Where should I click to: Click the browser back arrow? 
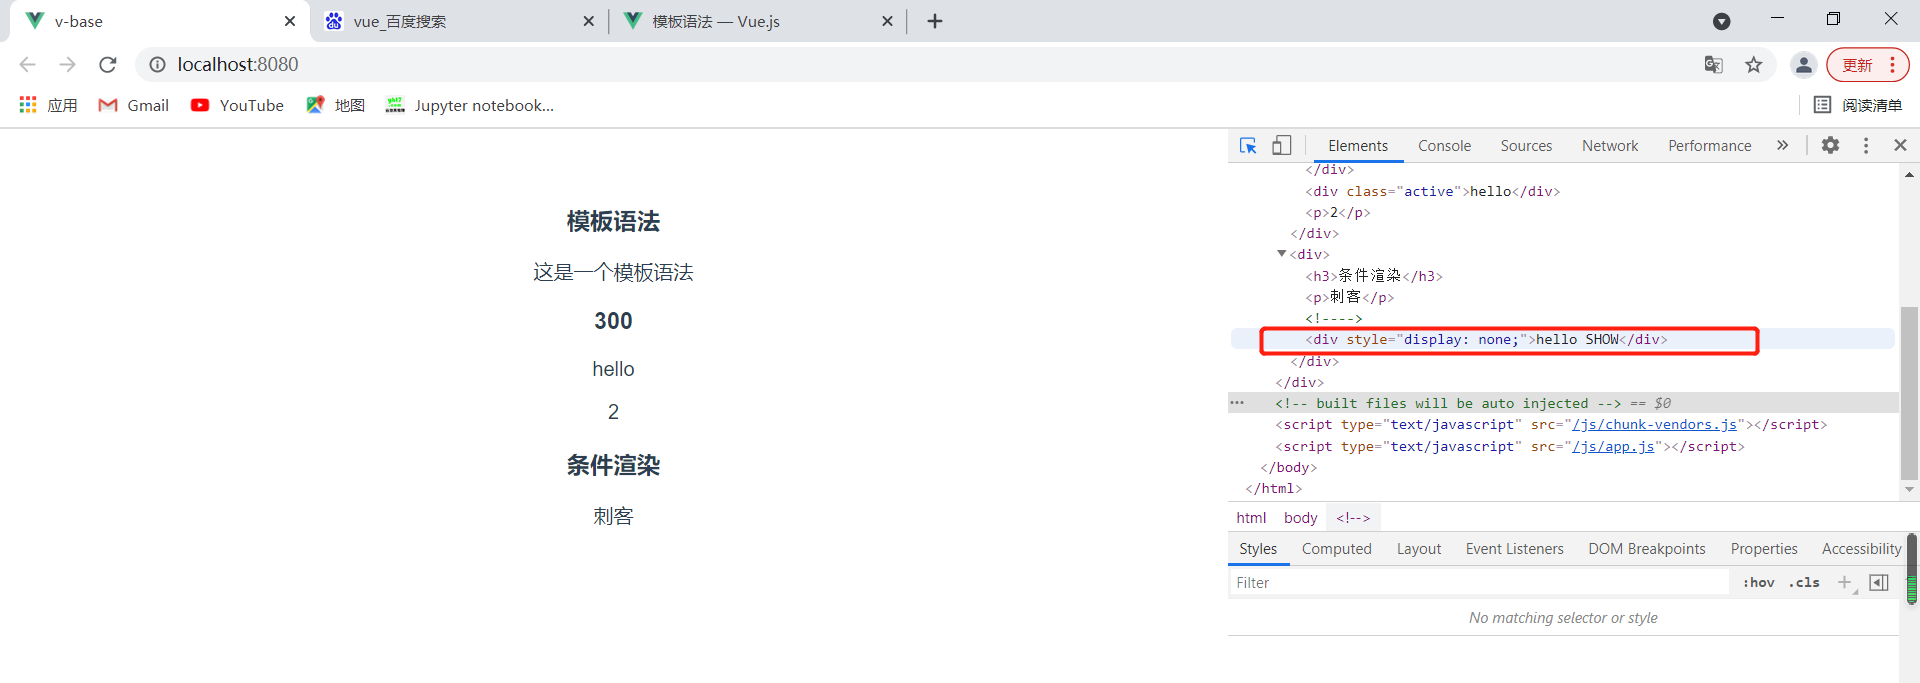(27, 65)
